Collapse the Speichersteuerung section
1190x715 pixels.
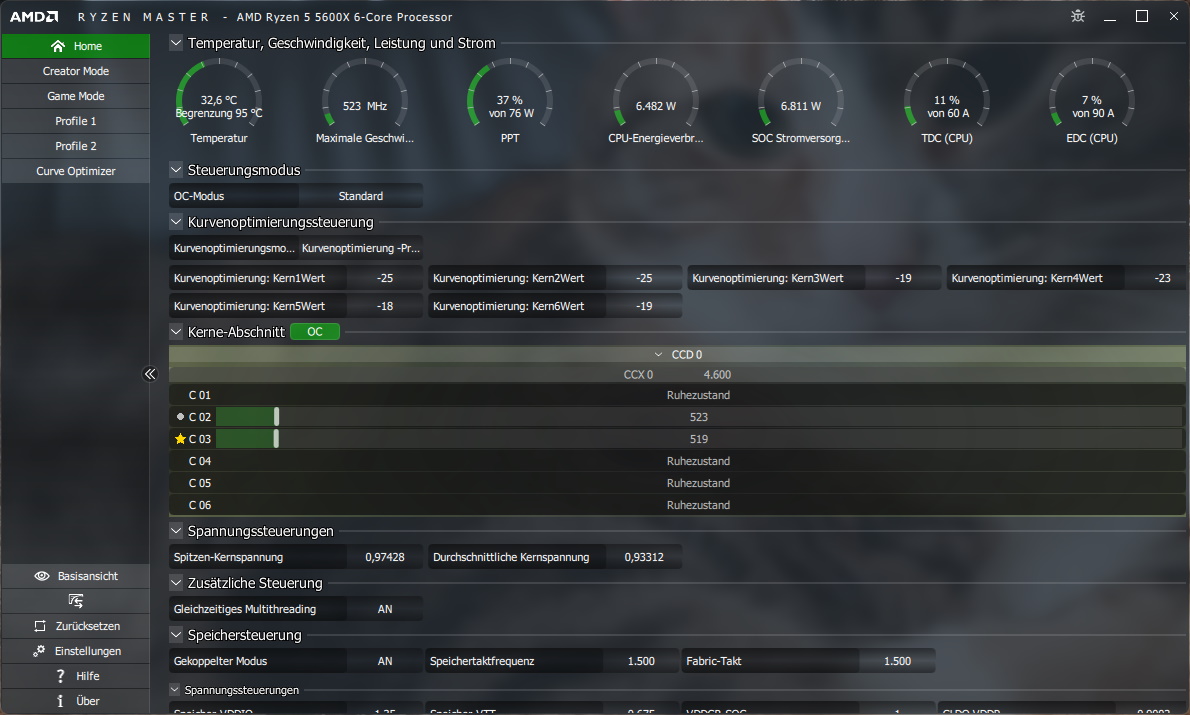pos(176,635)
